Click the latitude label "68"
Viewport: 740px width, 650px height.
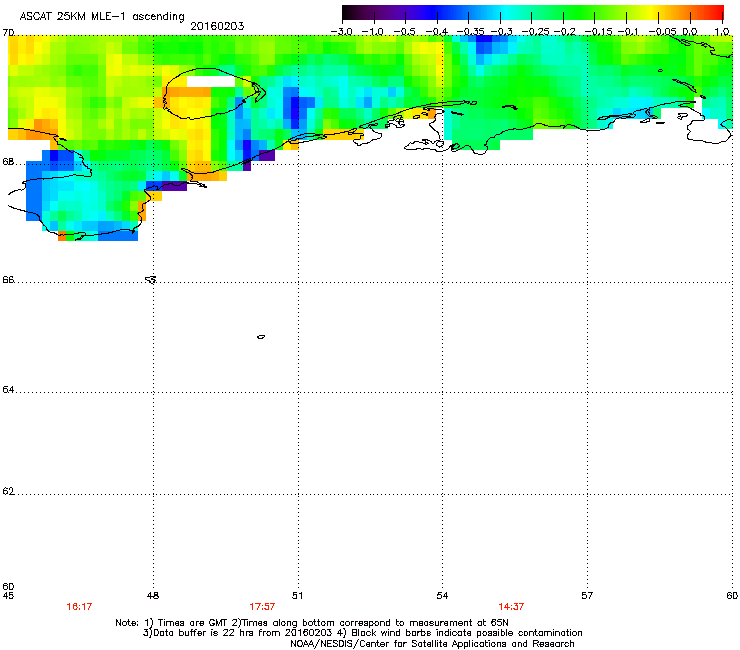coord(8,162)
